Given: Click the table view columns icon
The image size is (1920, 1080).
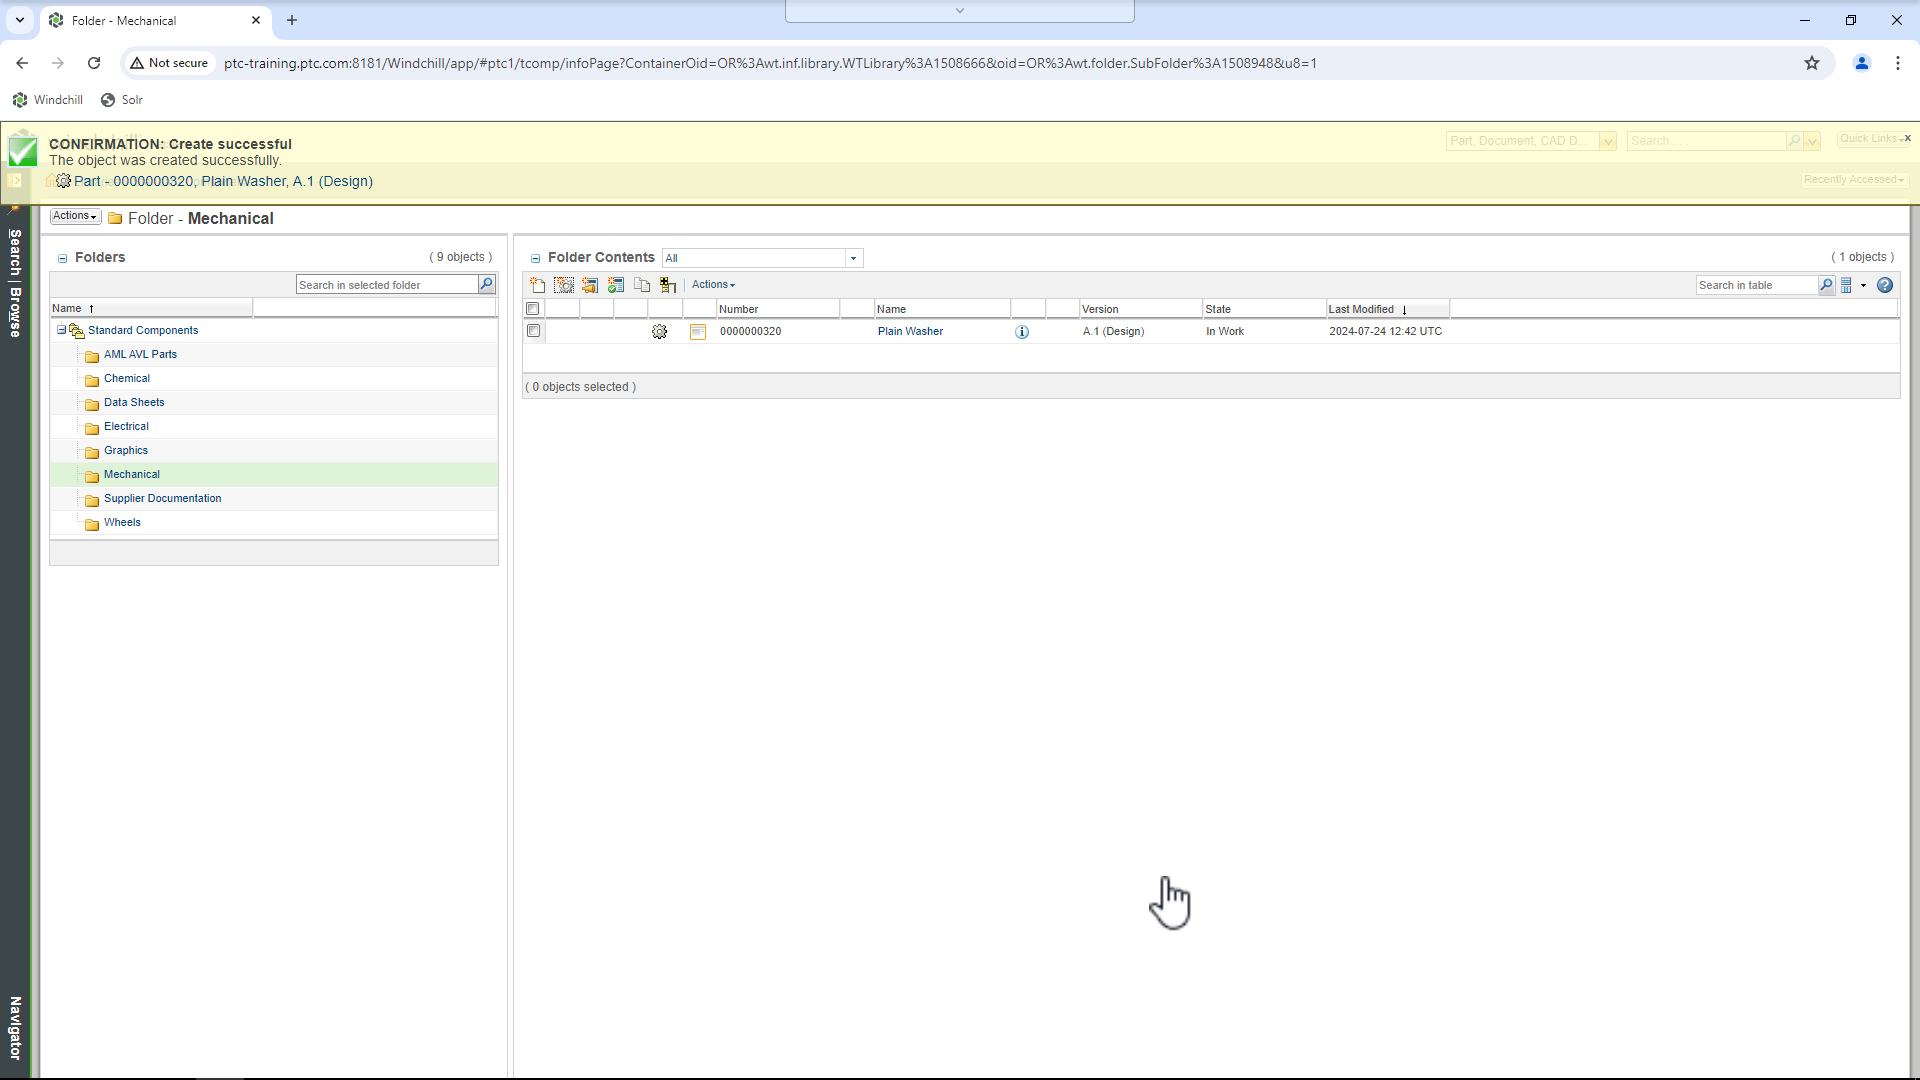Looking at the screenshot, I should pos(1847,285).
